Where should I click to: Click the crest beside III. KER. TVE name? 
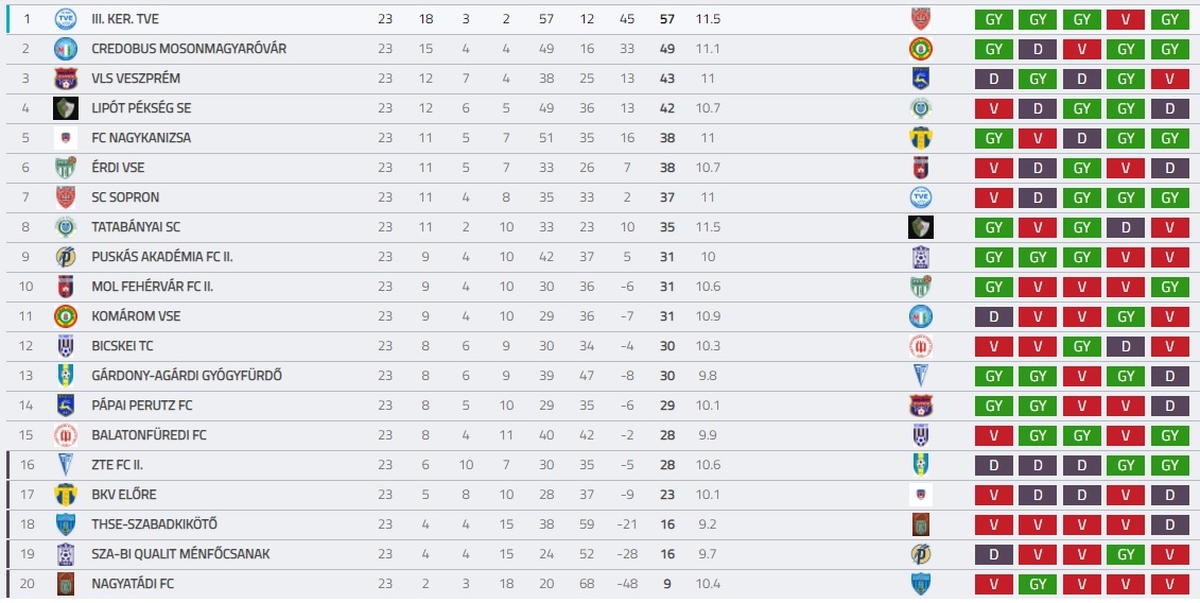(x=66, y=19)
